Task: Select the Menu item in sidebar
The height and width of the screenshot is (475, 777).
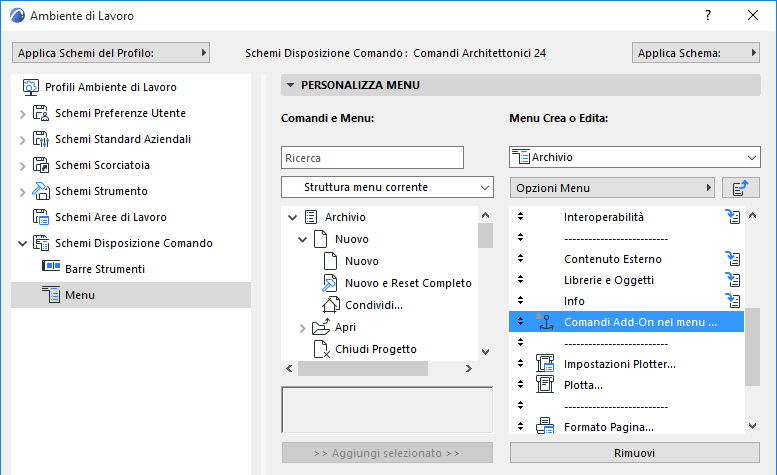Action: (x=80, y=295)
